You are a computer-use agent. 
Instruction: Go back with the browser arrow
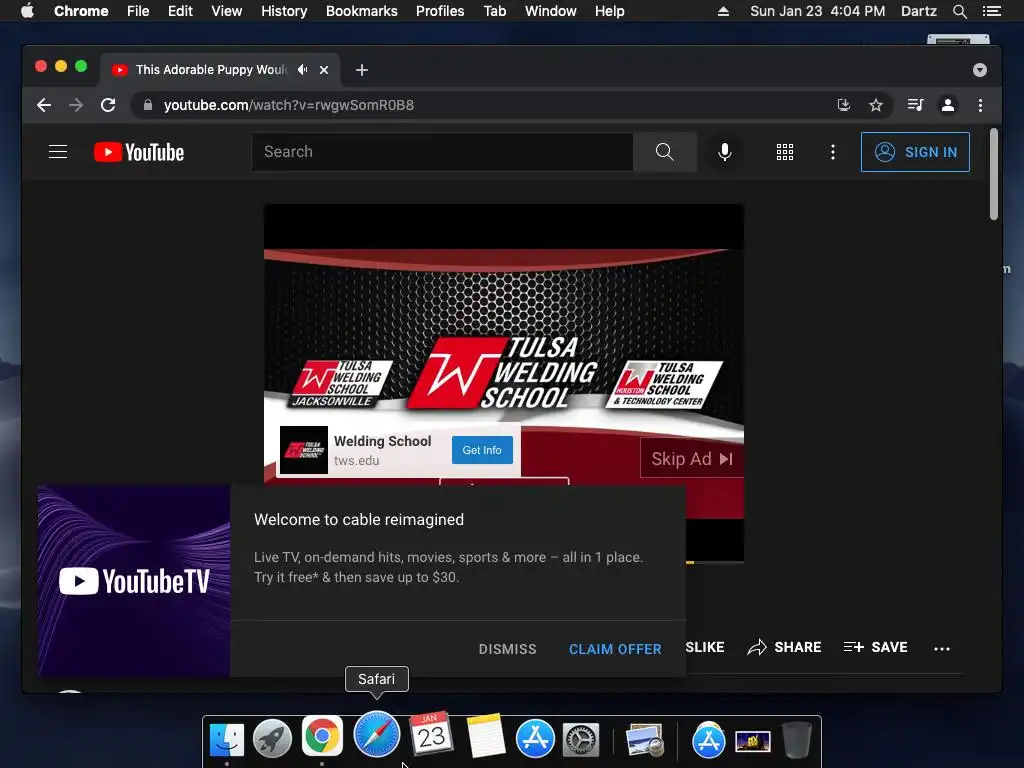coord(44,105)
